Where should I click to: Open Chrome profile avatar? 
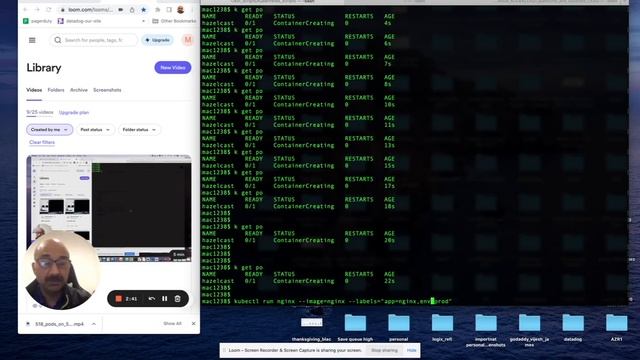click(181, 9)
